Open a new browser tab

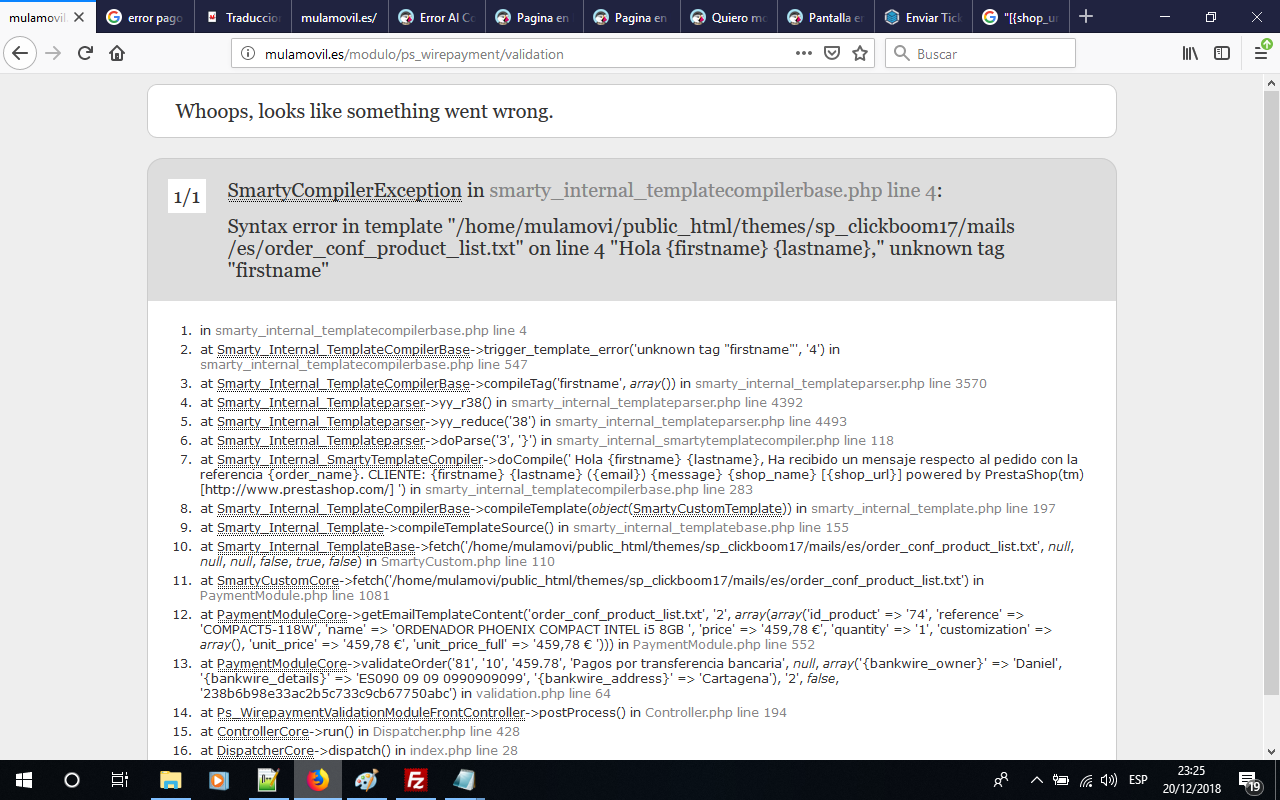[x=1086, y=17]
